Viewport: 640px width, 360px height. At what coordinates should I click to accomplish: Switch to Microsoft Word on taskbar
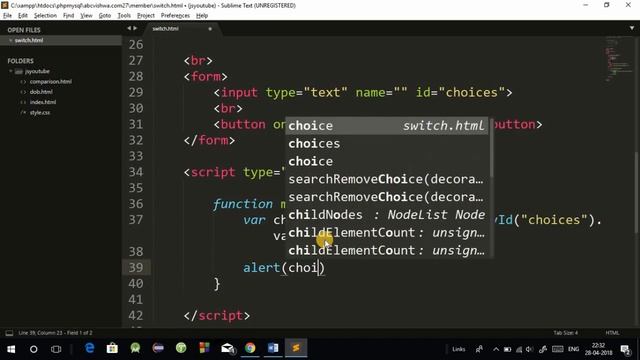tap(273, 348)
